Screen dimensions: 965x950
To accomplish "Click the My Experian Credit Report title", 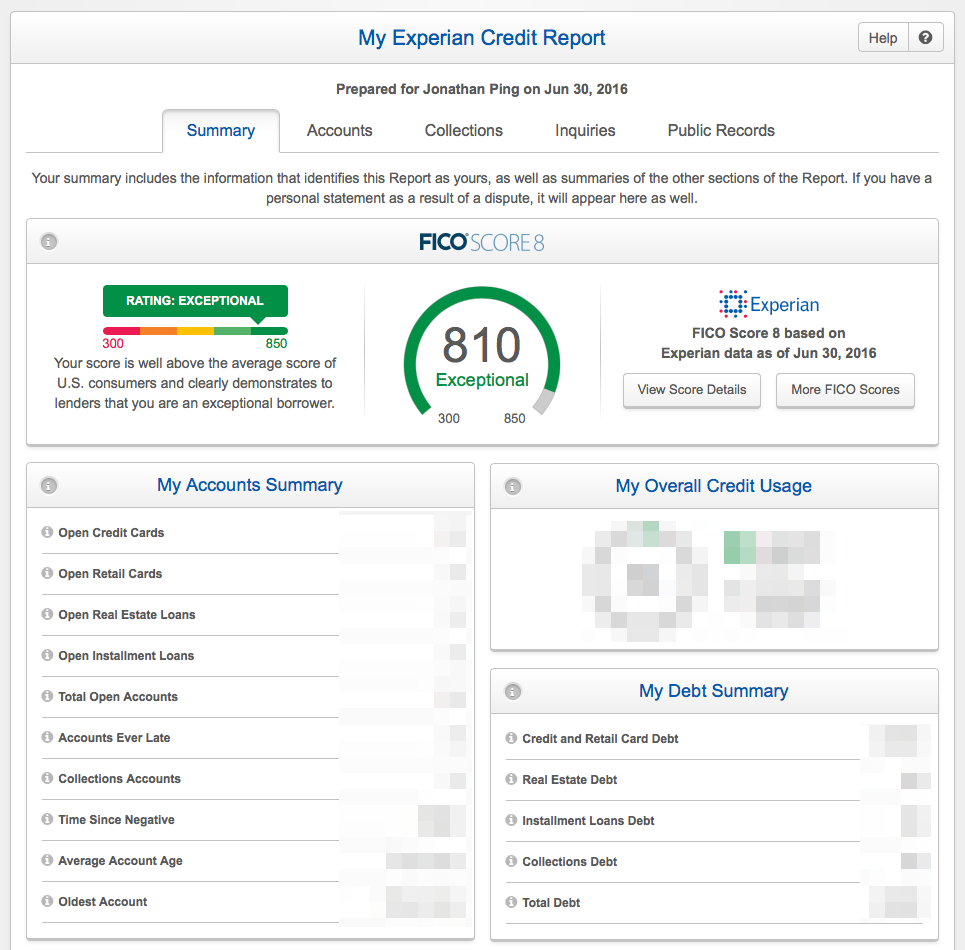I will pyautogui.click(x=482, y=38).
